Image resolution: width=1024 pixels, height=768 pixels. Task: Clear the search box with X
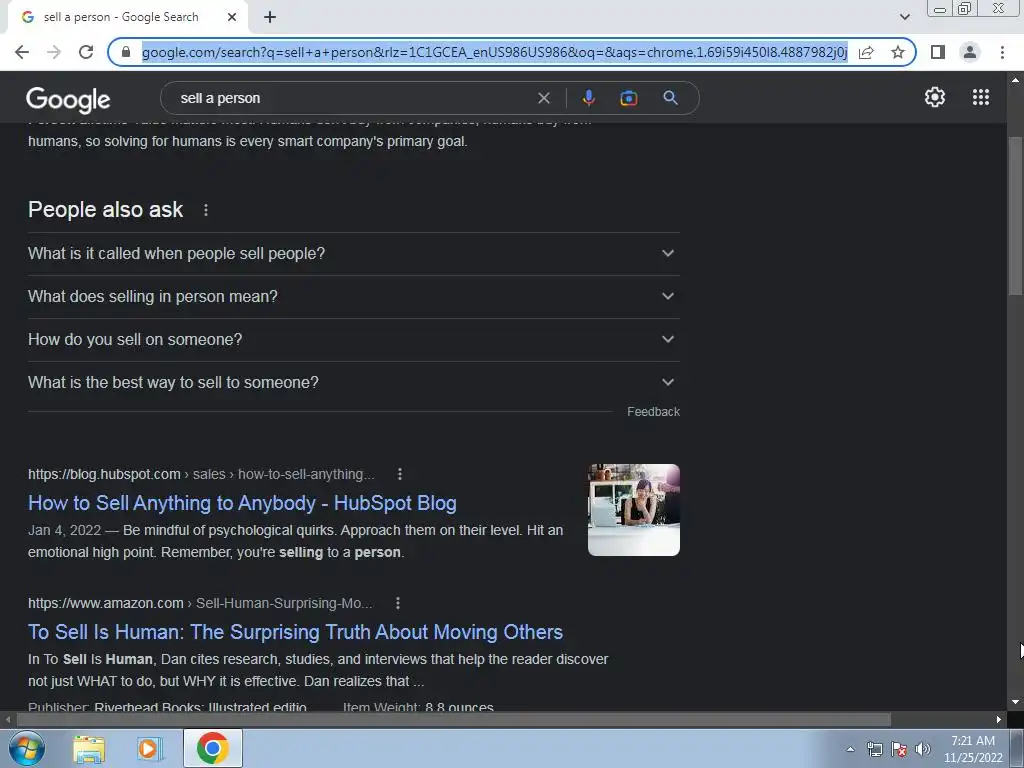[x=543, y=98]
